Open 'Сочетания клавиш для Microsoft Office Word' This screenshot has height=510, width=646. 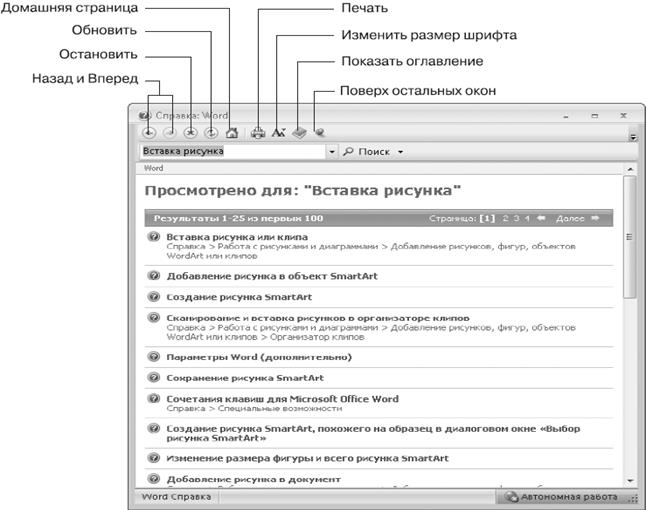point(282,399)
